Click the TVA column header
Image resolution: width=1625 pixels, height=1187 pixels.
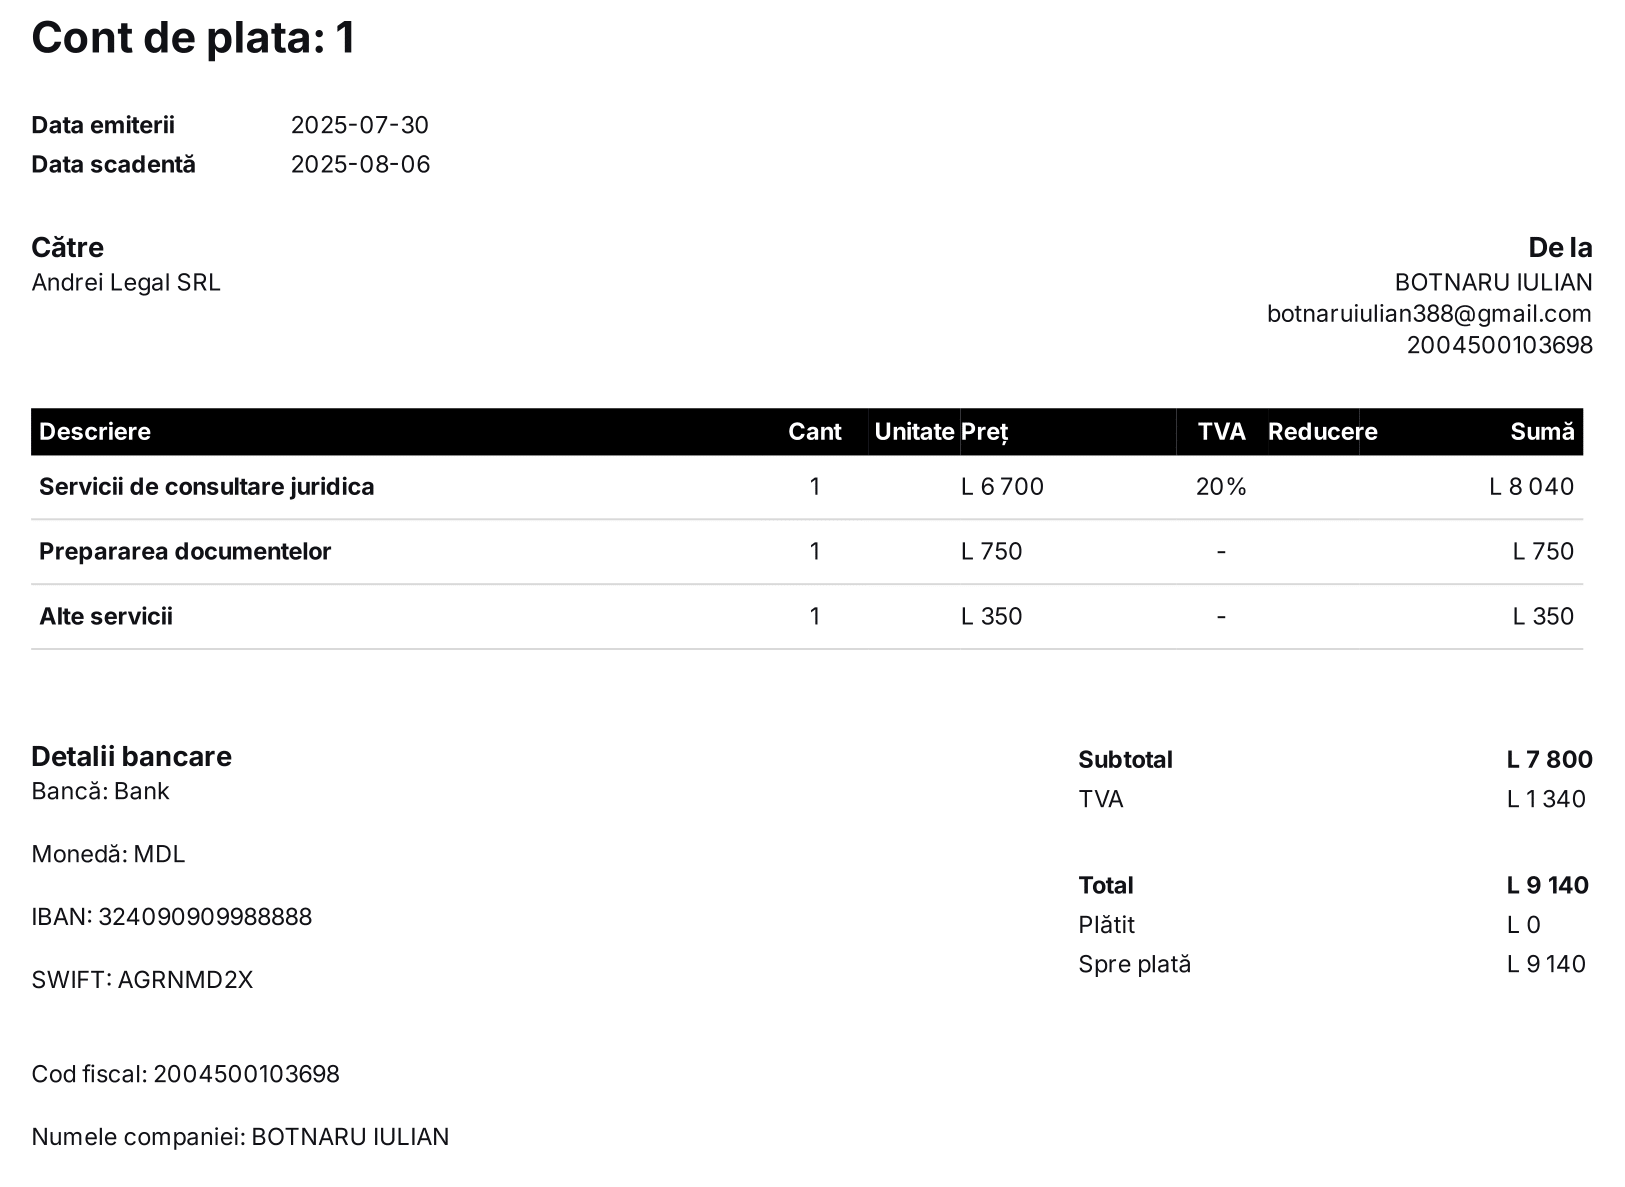tap(1221, 432)
